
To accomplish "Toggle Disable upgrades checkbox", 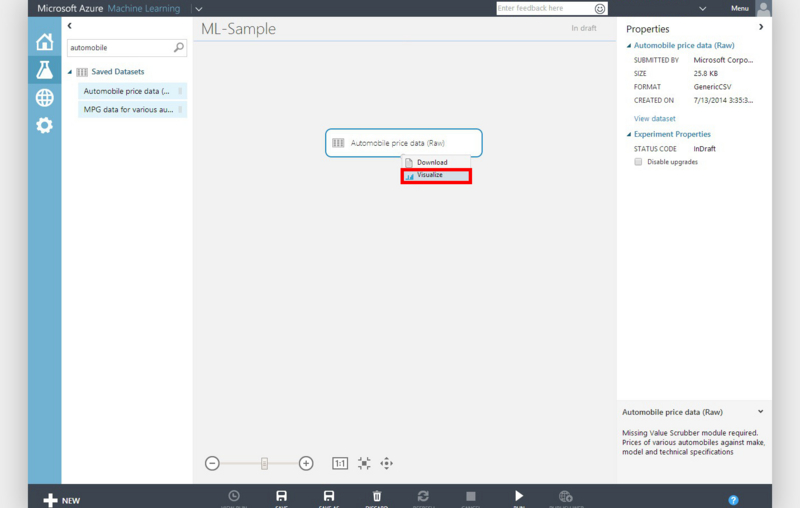I will (638, 162).
